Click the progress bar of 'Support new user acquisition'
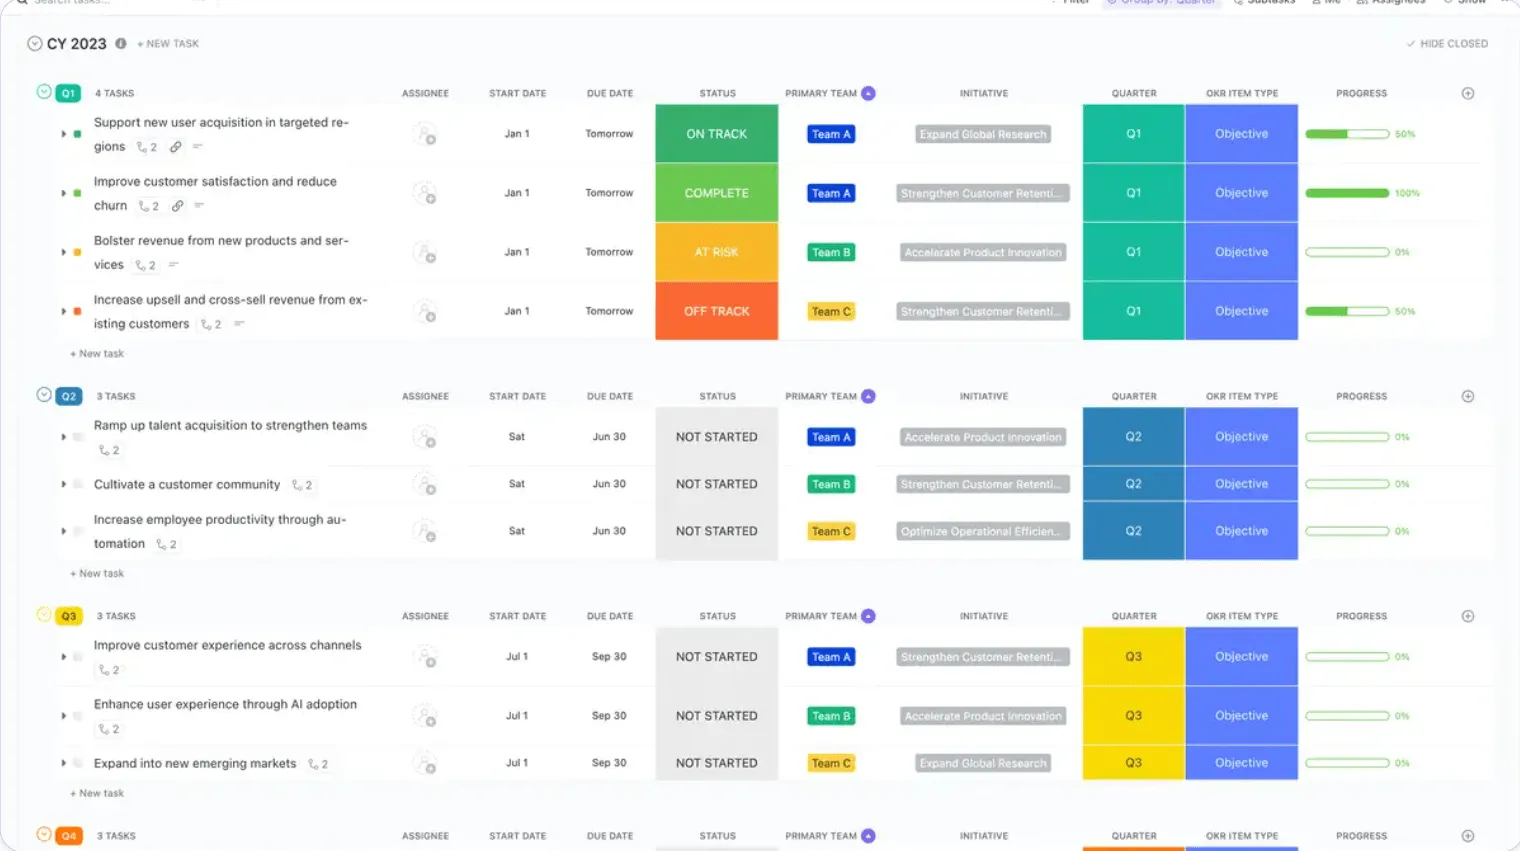The height and width of the screenshot is (851, 1520). coord(1347,134)
